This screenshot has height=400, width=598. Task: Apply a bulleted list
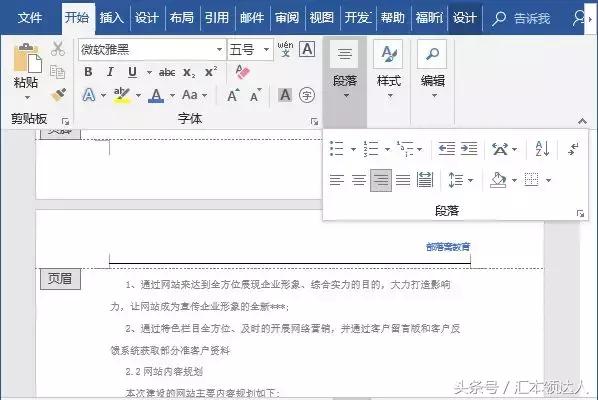click(337, 149)
